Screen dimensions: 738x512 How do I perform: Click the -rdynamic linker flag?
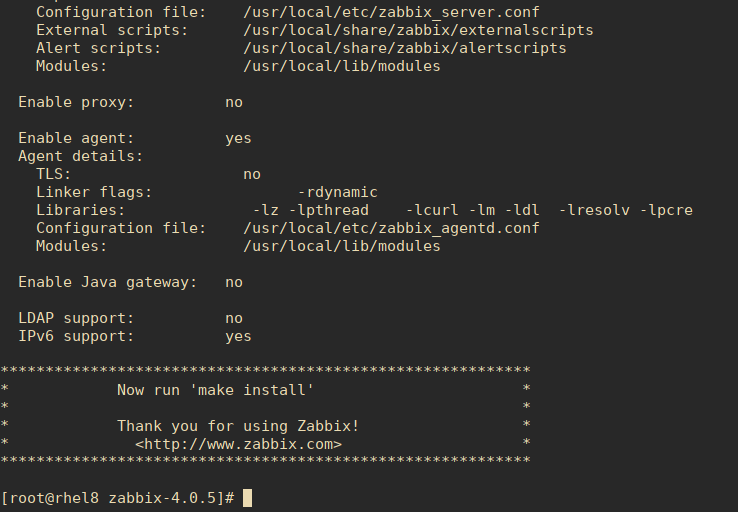337,192
